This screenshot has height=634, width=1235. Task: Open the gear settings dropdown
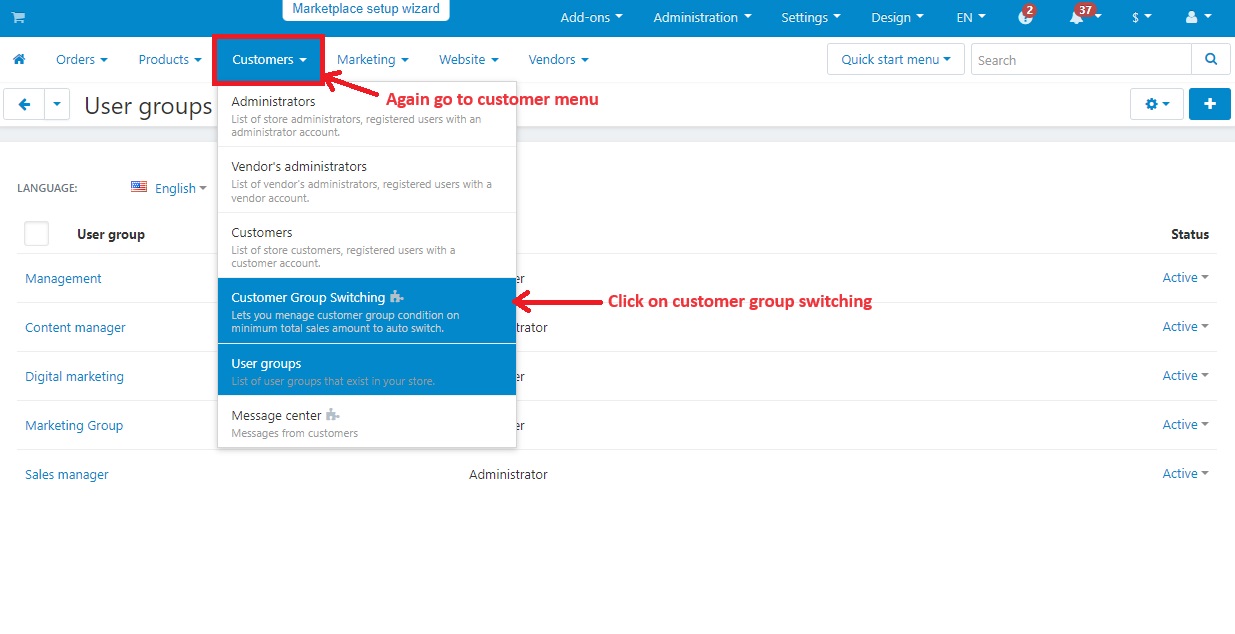1156,104
